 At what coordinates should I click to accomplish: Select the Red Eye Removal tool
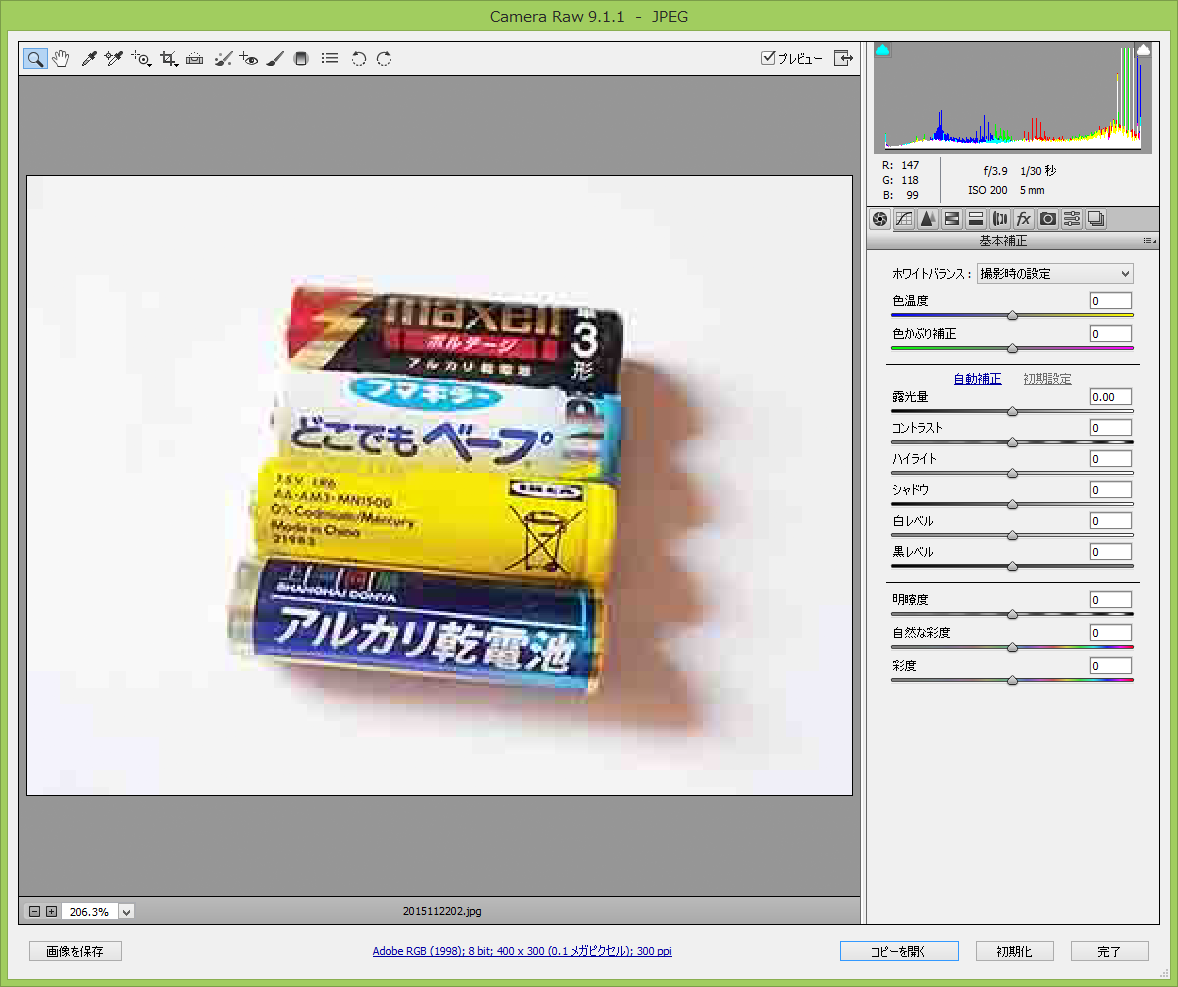249,59
